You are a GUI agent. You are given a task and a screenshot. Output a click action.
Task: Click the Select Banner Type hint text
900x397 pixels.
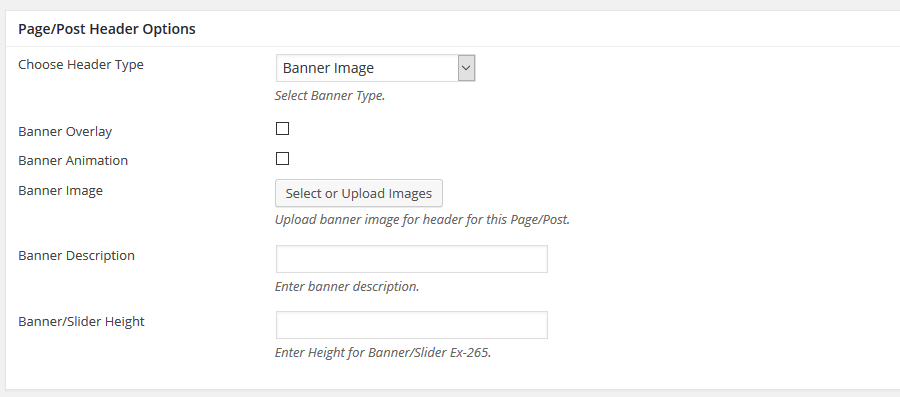pyautogui.click(x=329, y=96)
